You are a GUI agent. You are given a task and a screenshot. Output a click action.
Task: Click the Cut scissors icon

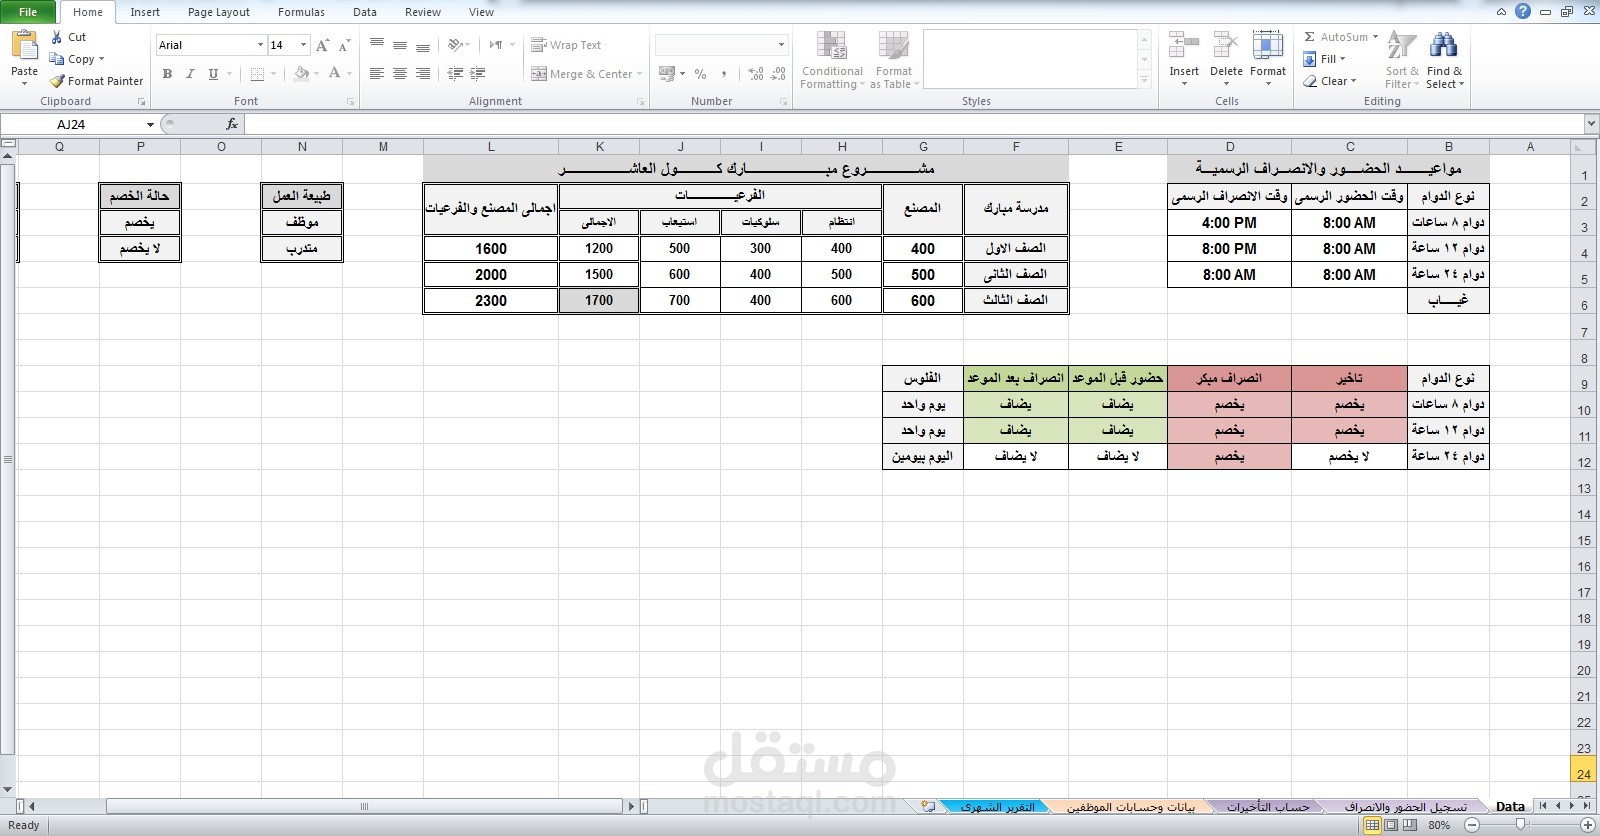click(x=57, y=37)
